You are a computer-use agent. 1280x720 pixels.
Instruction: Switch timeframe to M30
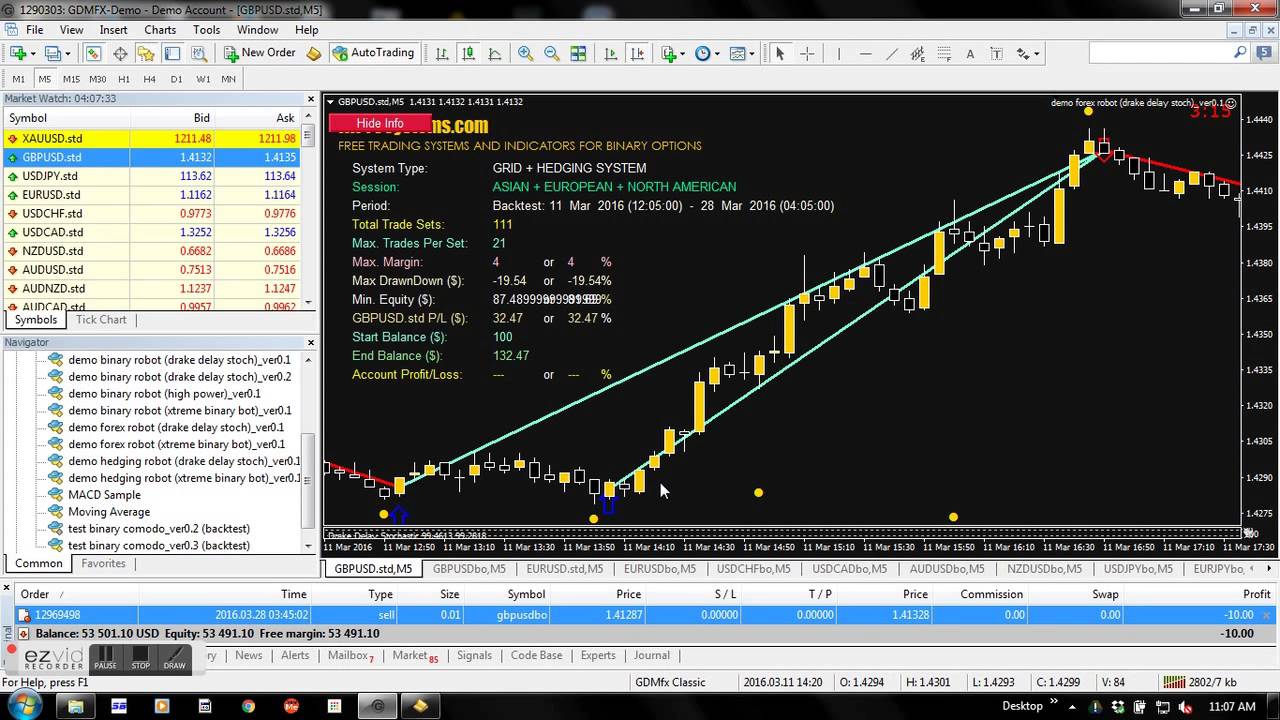97,79
